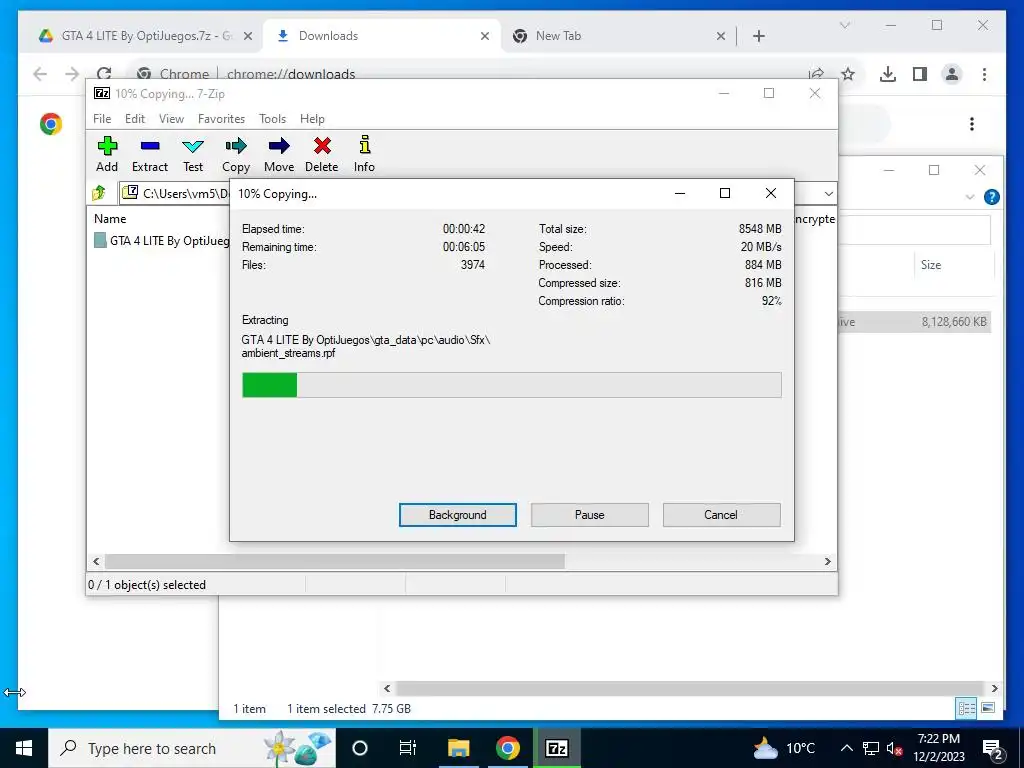Pause the extraction
Viewport: 1024px width, 768px height.
[x=590, y=515]
